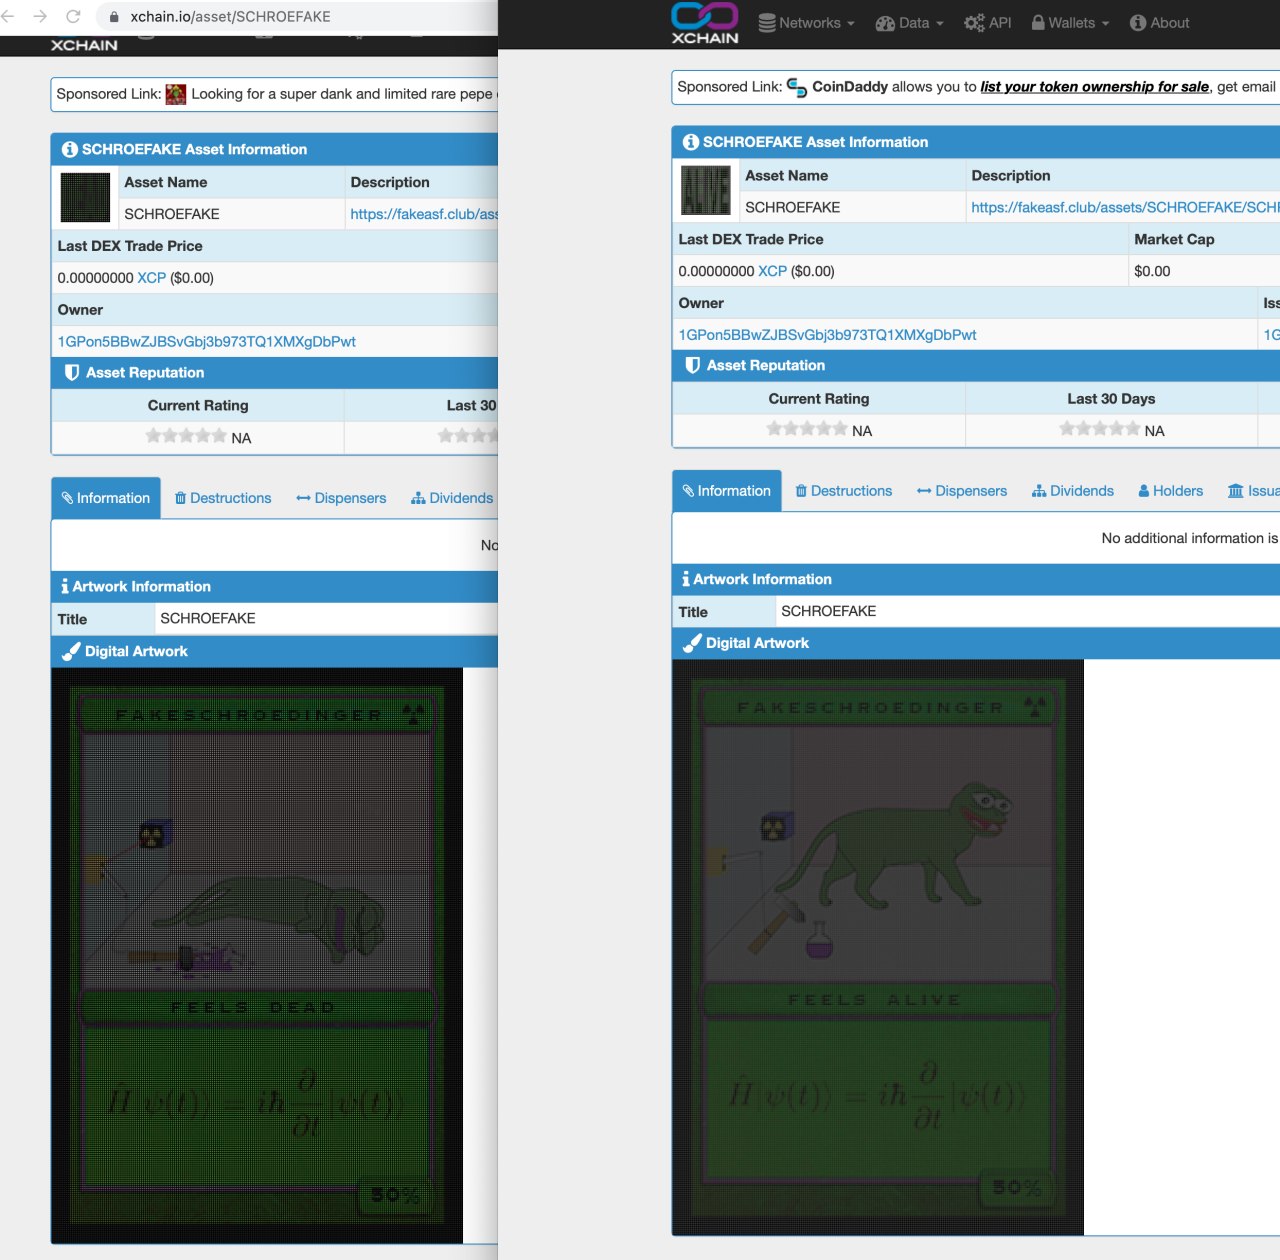The width and height of the screenshot is (1280, 1260).
Task: Click the XCP link in left window
Action: click(x=152, y=278)
